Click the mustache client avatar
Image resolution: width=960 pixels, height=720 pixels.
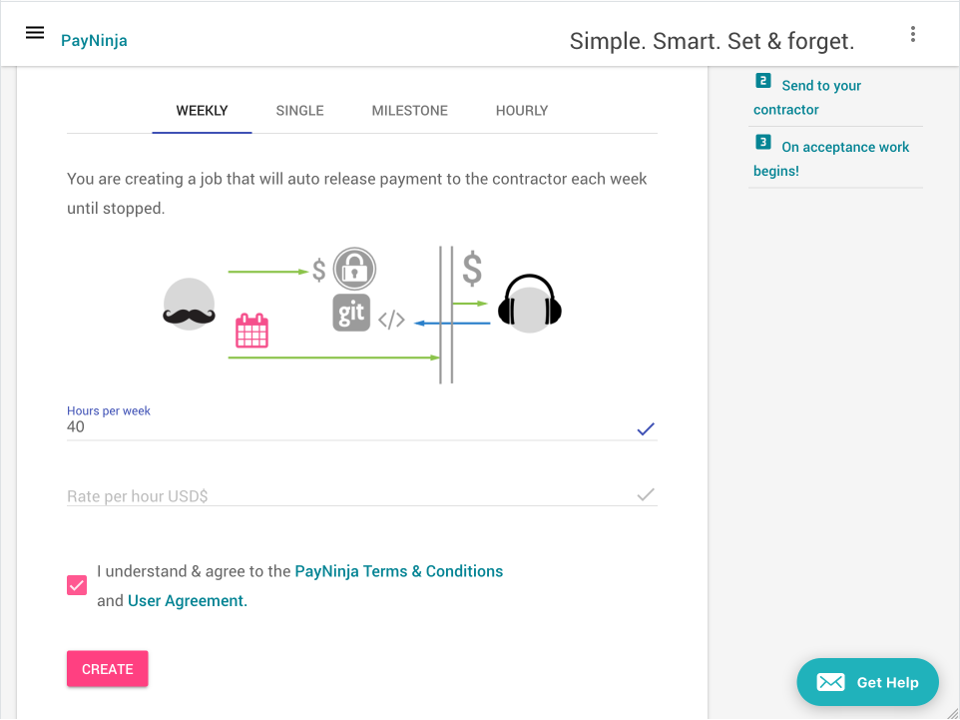coord(189,304)
